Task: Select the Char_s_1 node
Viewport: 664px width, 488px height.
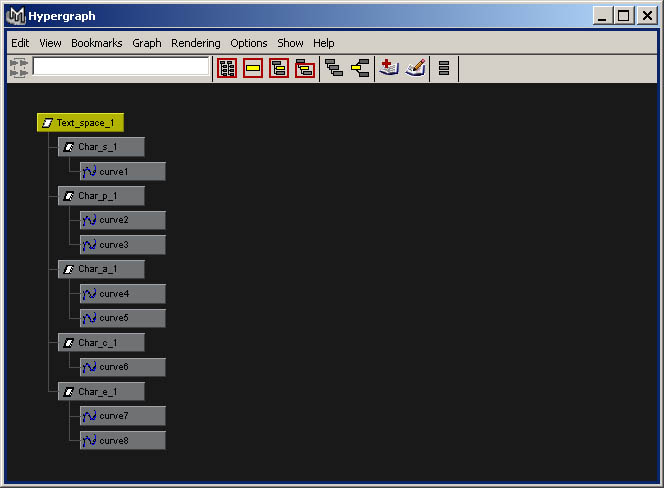Action: click(101, 147)
